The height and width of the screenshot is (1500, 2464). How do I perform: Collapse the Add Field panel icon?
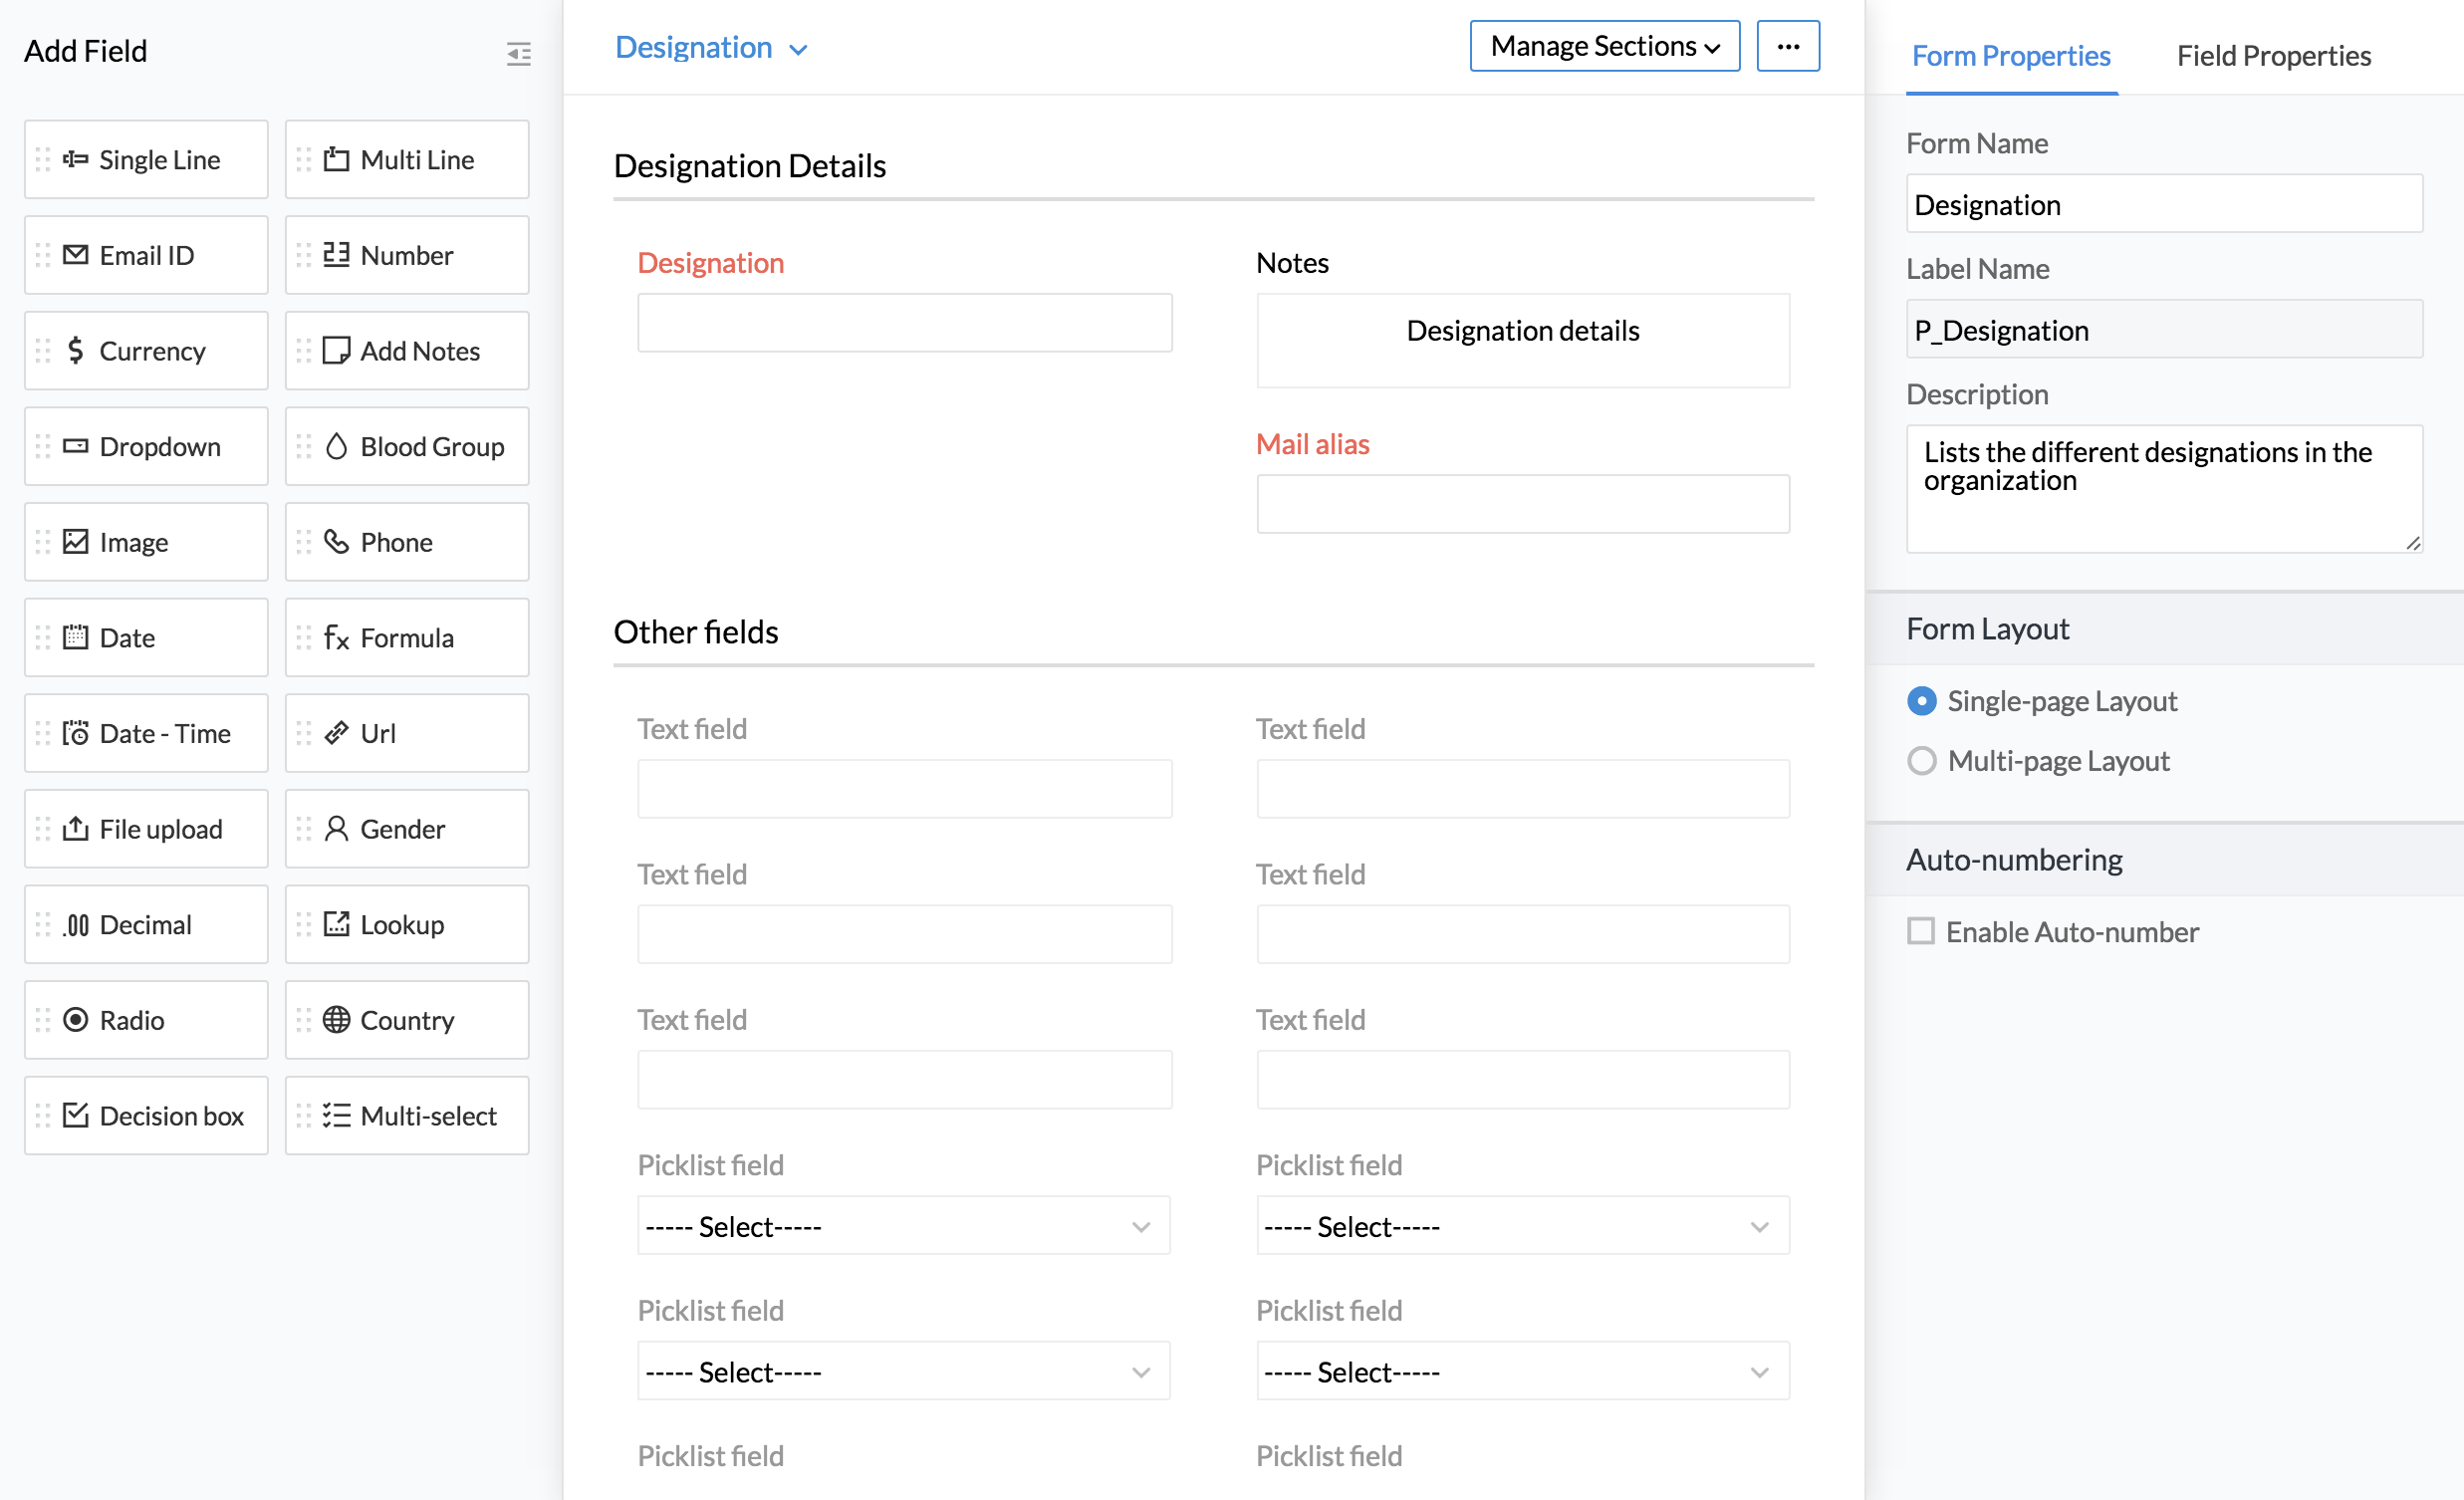pos(518,53)
